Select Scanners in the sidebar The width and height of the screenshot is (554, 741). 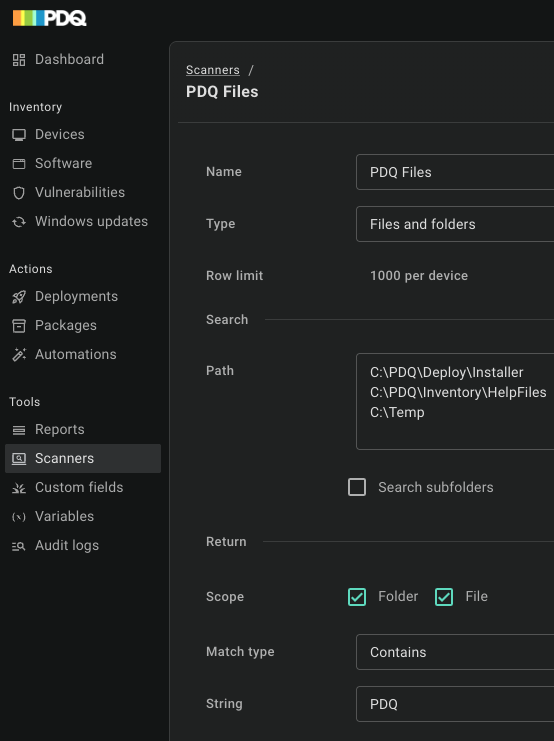(x=83, y=458)
